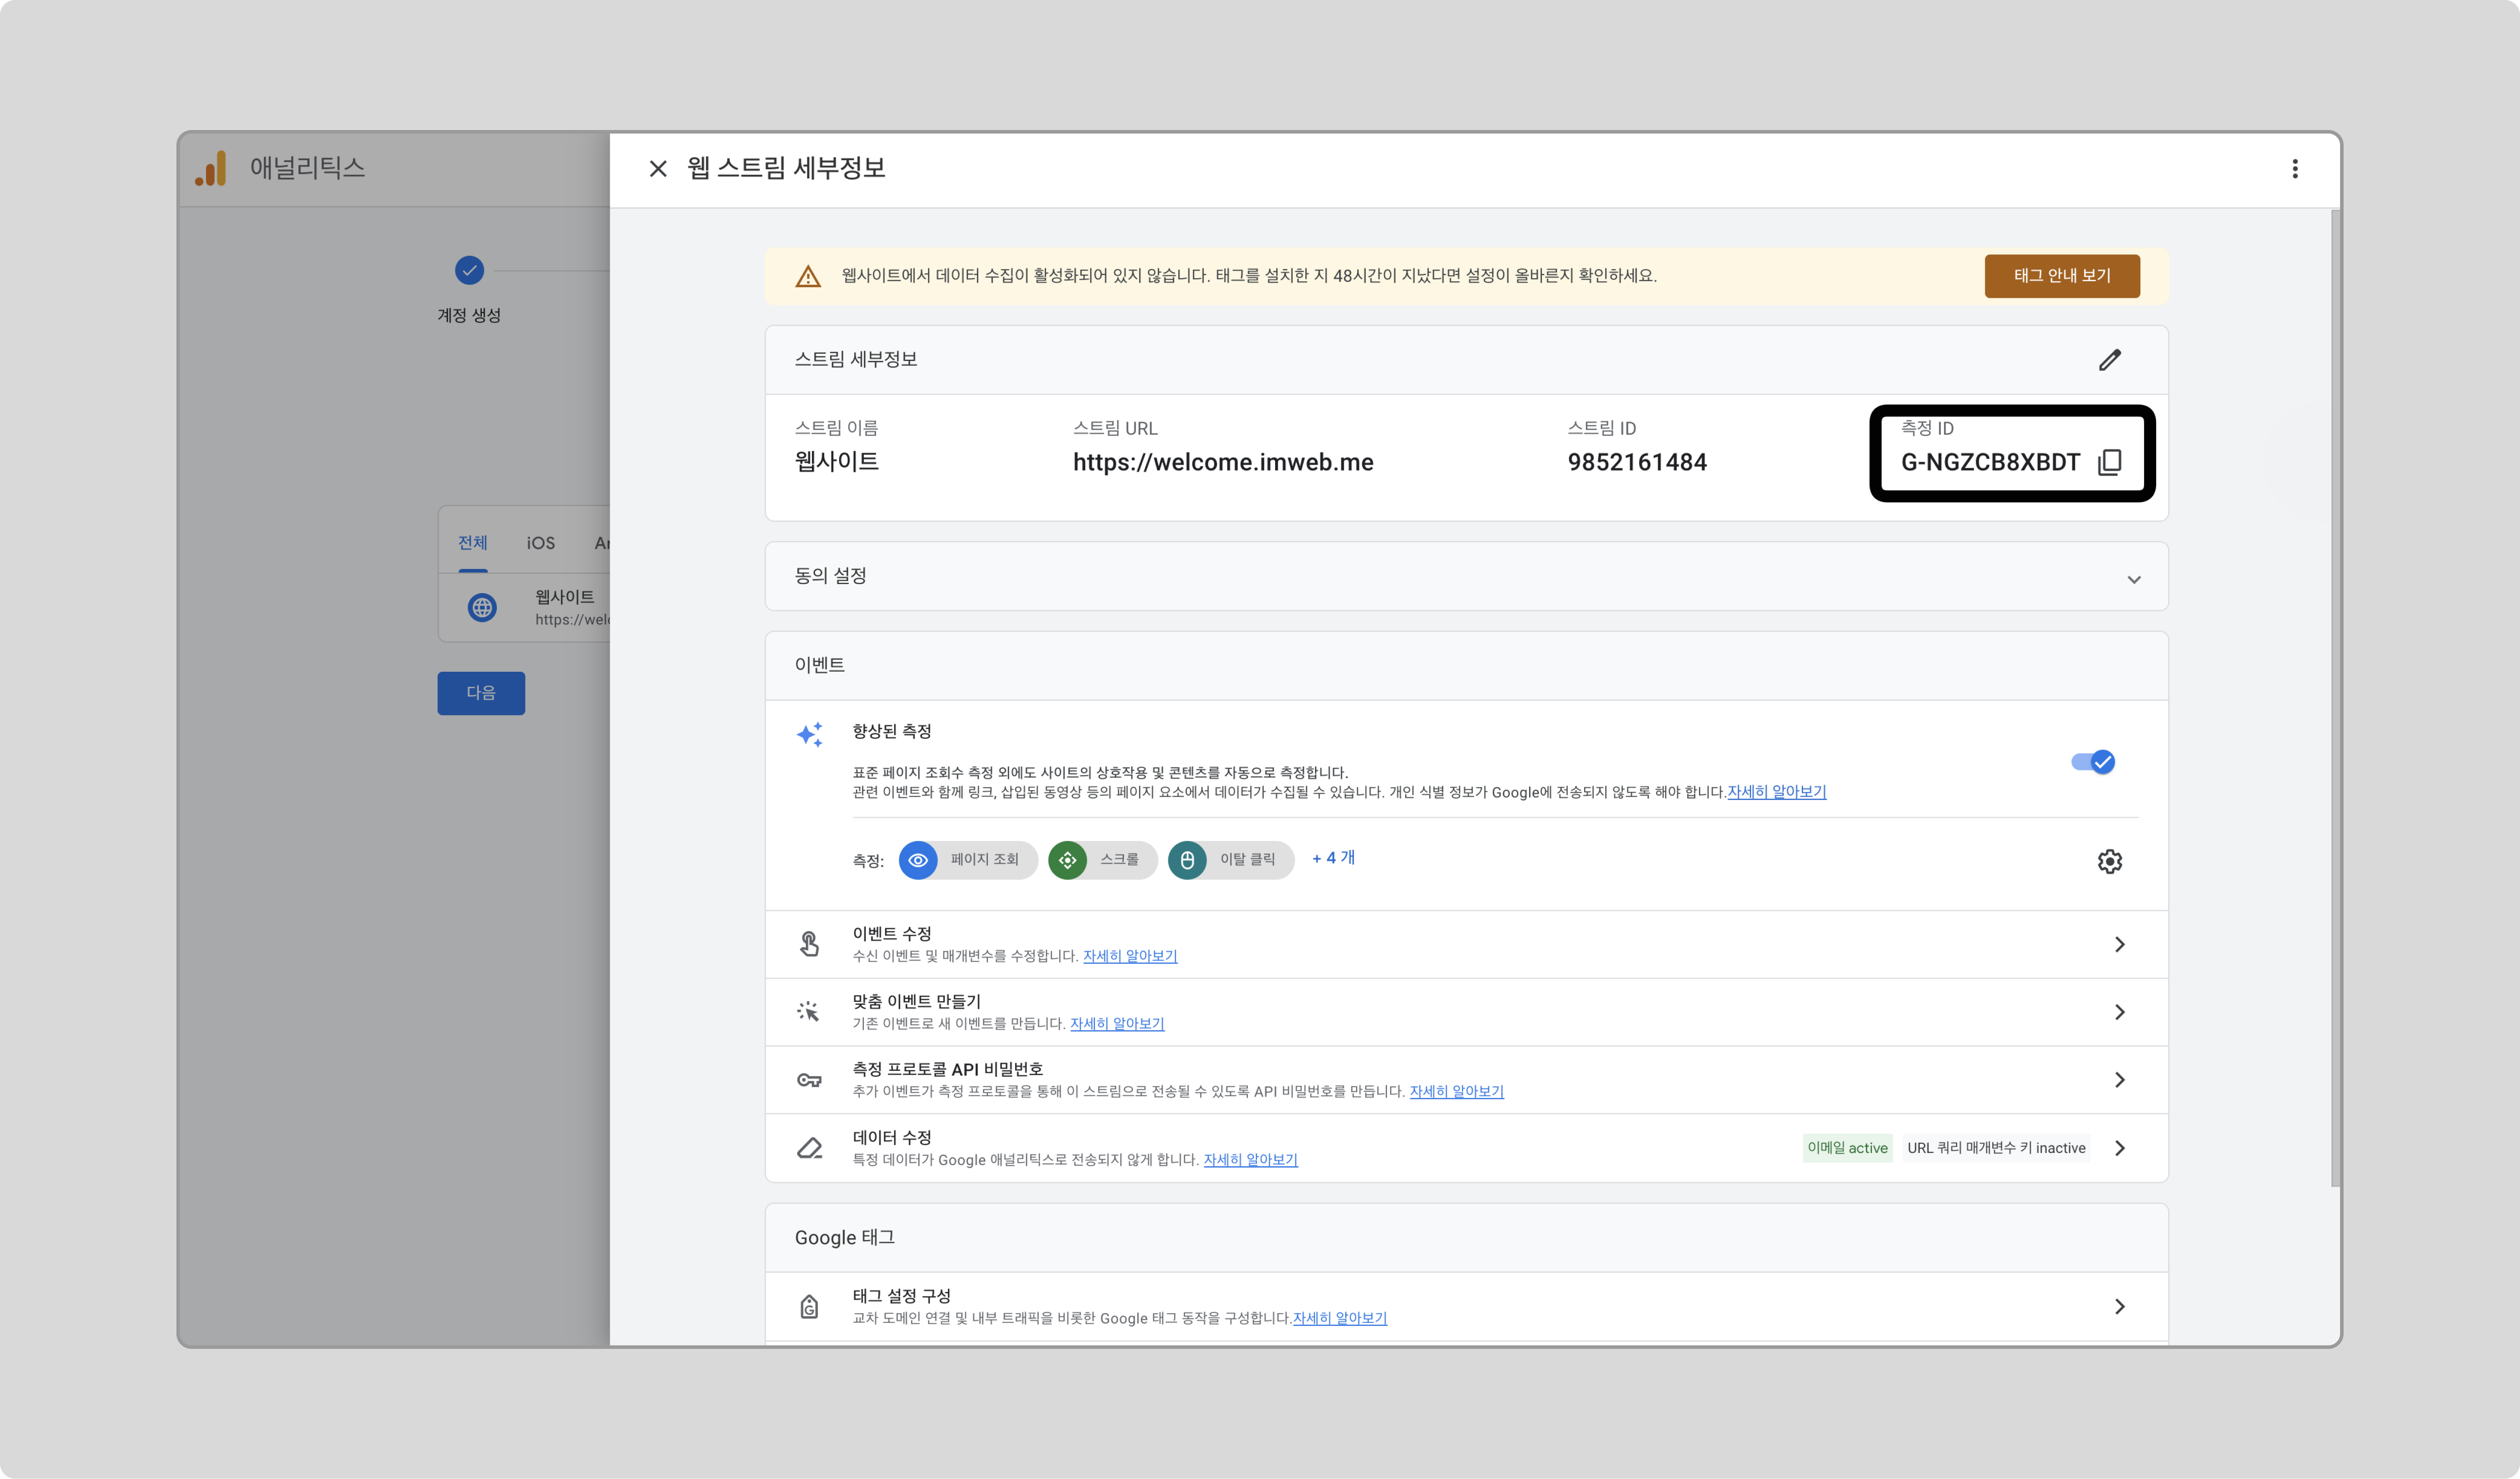The image size is (2520, 1479).
Task: Open 자세히 알아보기 link in 맞춤 이벤트 만들기
Action: (1117, 1024)
